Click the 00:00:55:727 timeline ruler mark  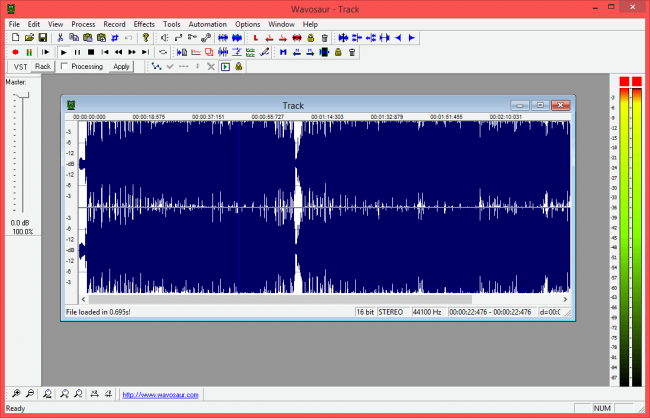(268, 117)
